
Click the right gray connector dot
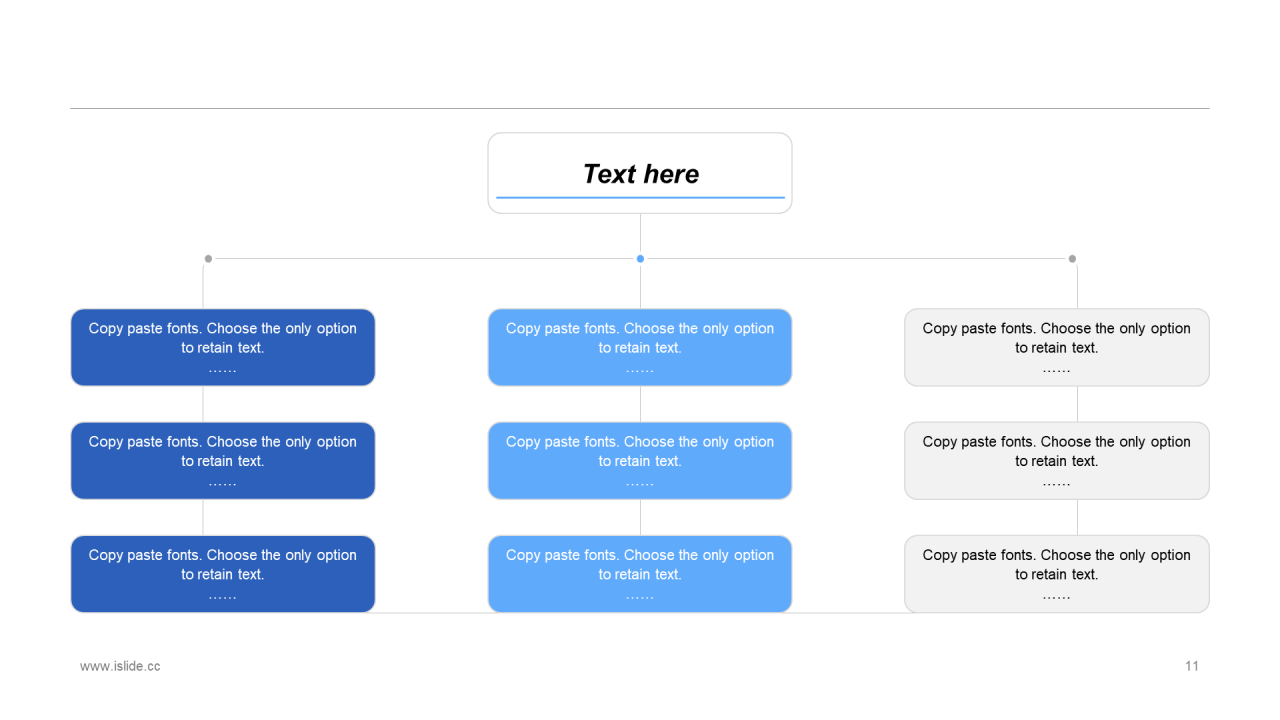(x=1072, y=259)
